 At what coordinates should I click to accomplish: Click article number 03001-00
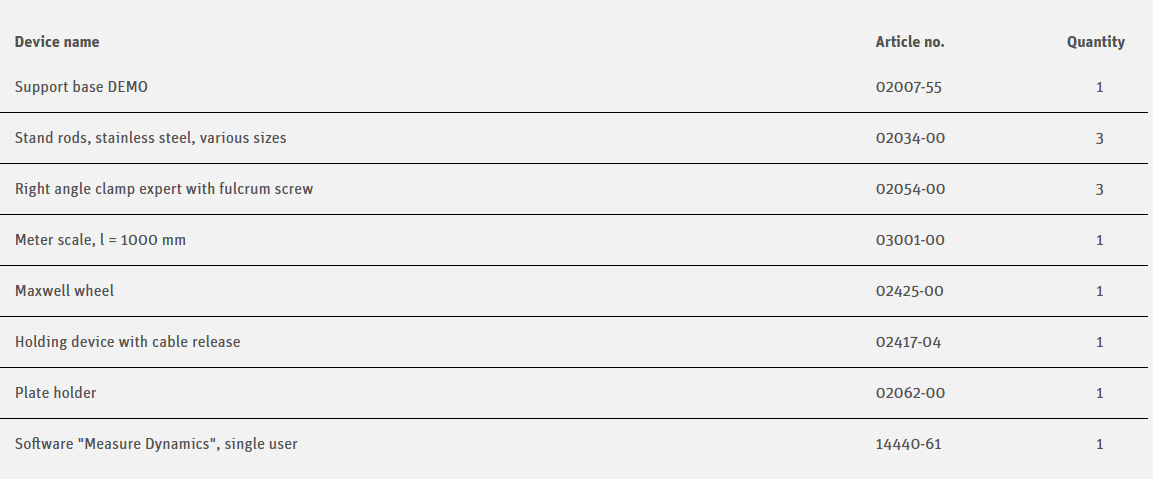point(910,240)
